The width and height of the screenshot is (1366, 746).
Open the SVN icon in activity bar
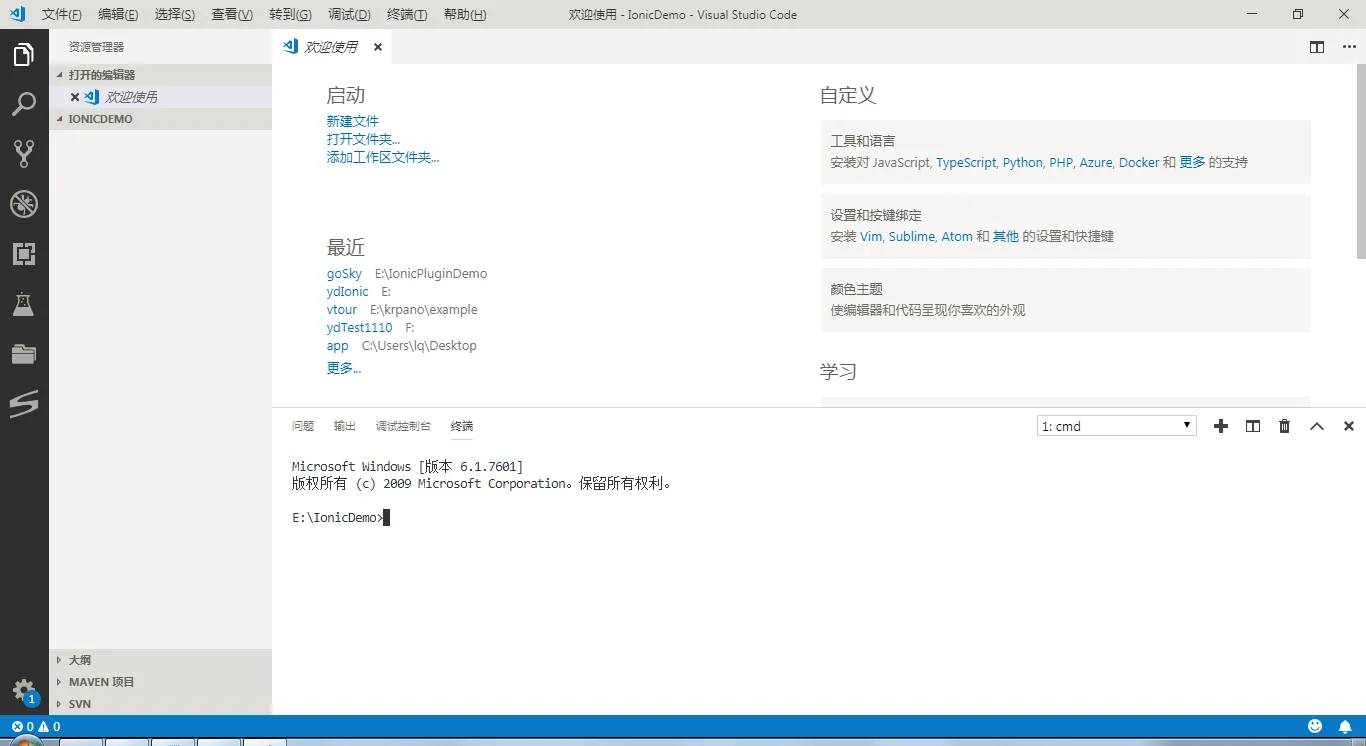point(24,404)
